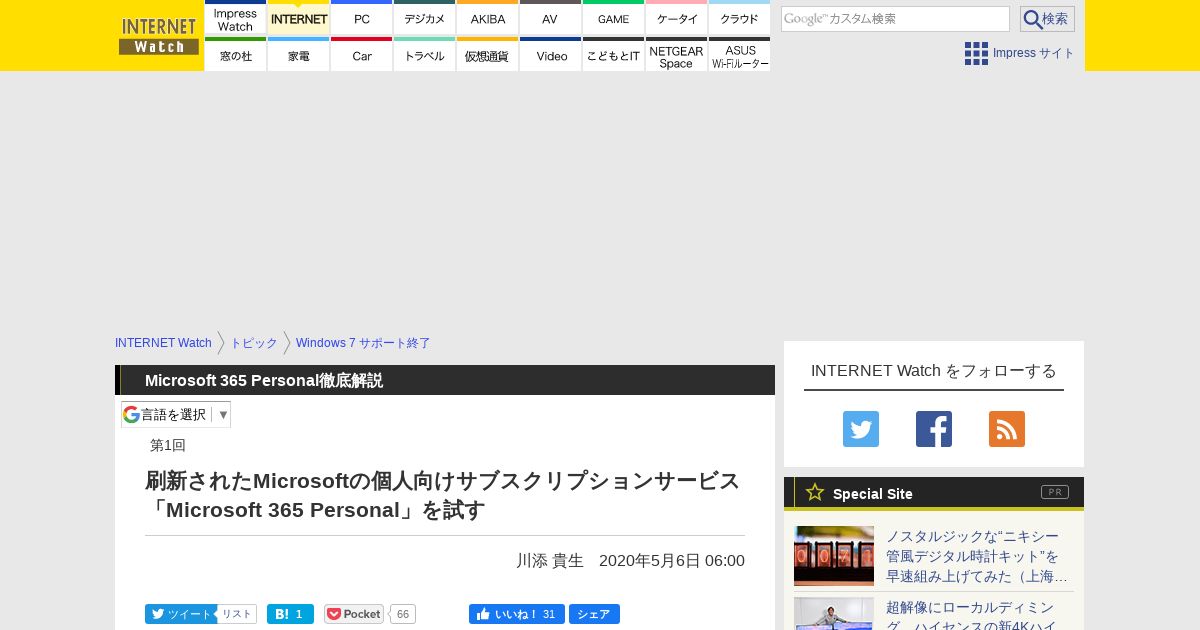The height and width of the screenshot is (630, 1200).
Task: Click the Tweet button
Action: [180, 614]
